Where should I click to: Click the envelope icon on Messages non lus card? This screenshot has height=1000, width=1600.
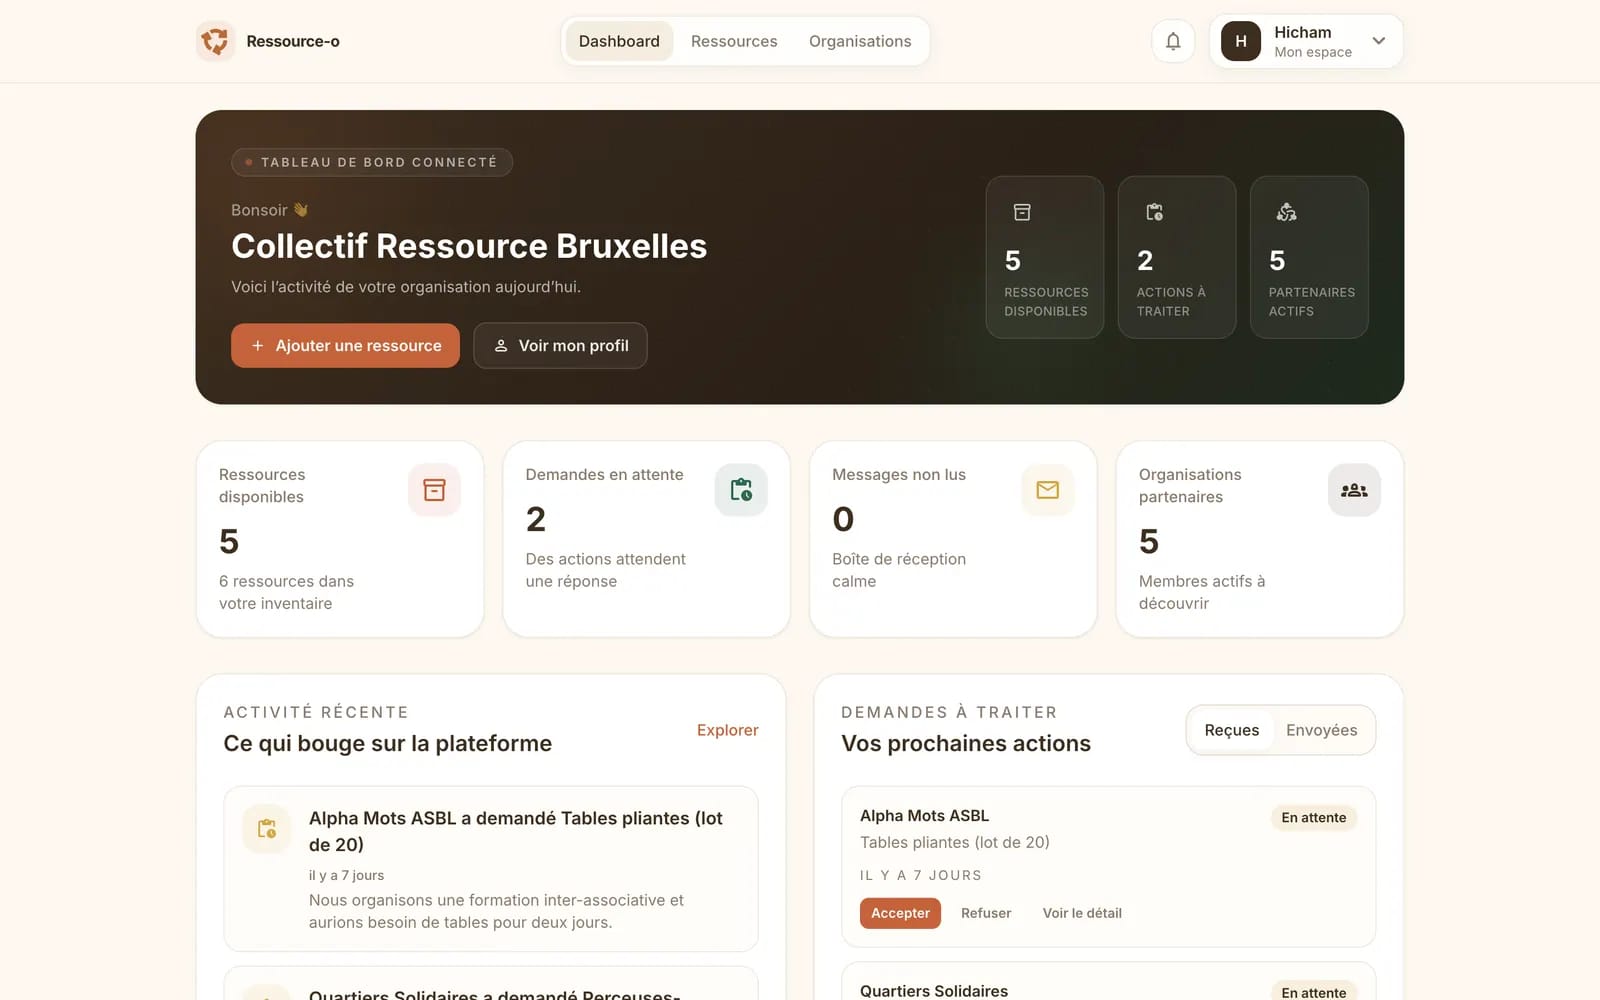[x=1047, y=490]
